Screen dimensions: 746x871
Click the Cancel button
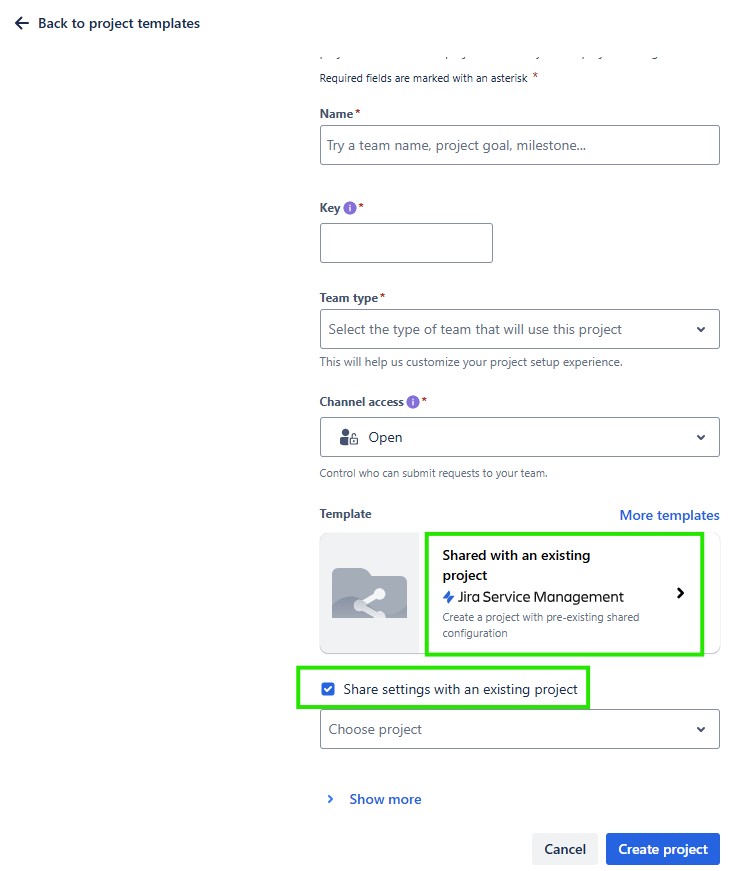tap(565, 848)
